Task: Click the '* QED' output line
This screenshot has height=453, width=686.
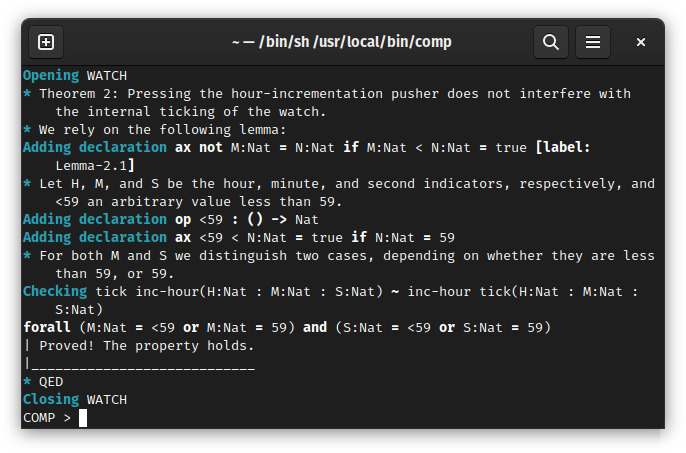Action: (43, 382)
